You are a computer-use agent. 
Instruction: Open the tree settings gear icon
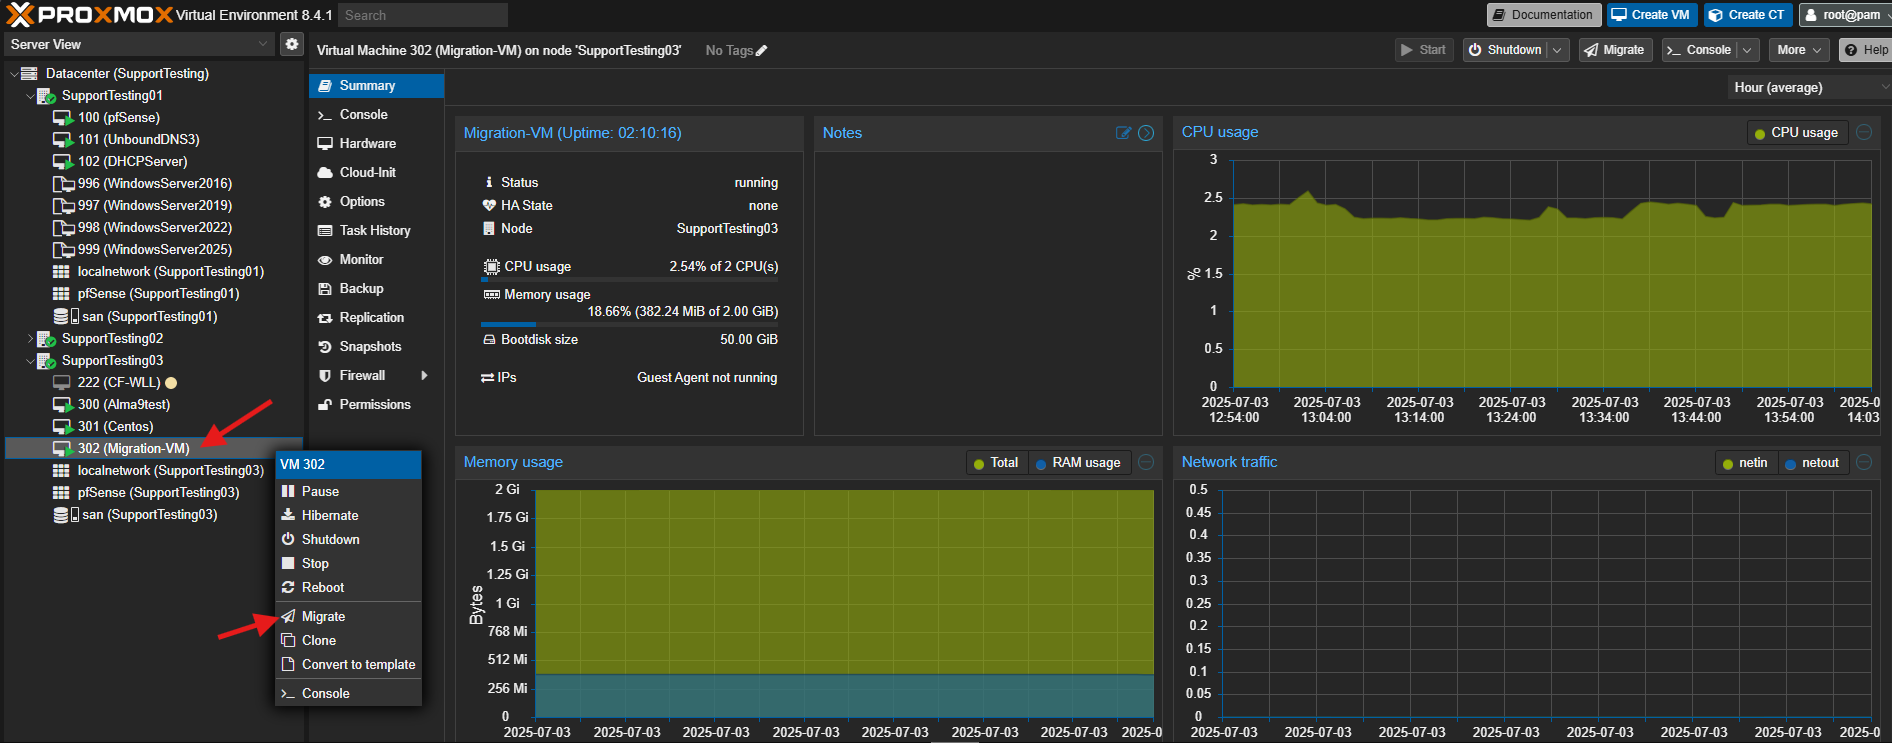point(291,44)
